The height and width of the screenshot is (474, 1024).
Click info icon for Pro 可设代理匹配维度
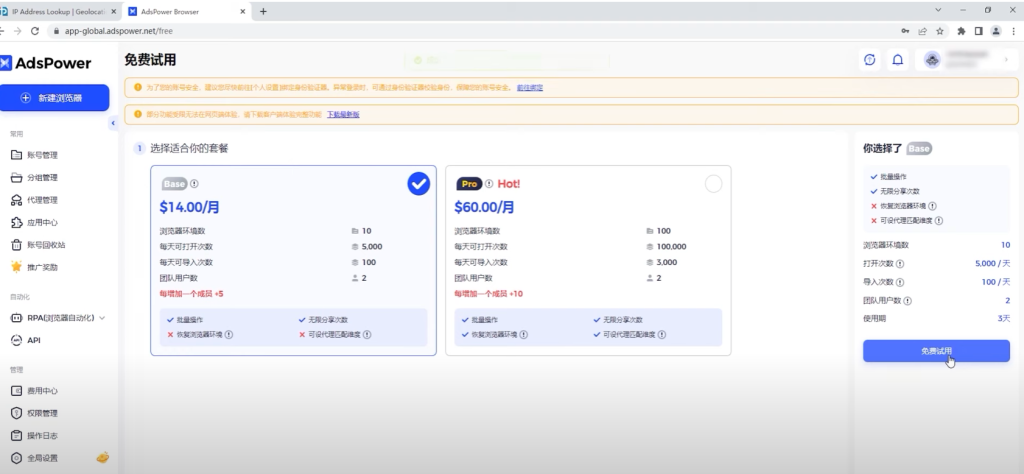pyautogui.click(x=662, y=334)
